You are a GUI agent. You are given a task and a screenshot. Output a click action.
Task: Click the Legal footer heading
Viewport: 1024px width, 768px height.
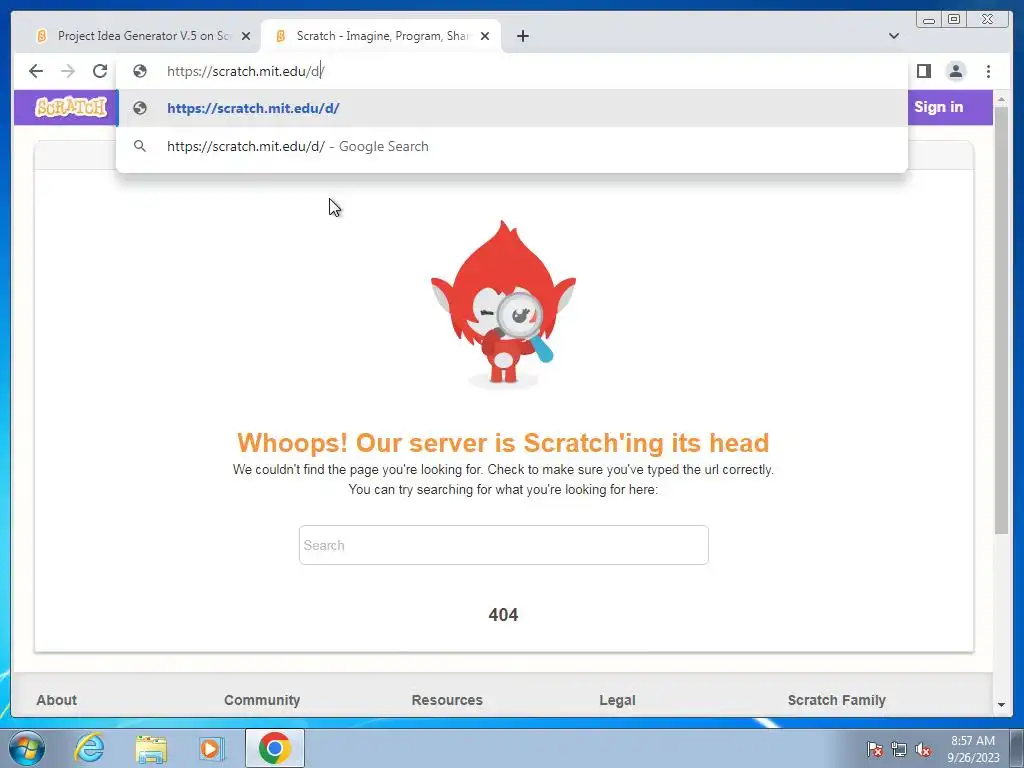pyautogui.click(x=617, y=700)
